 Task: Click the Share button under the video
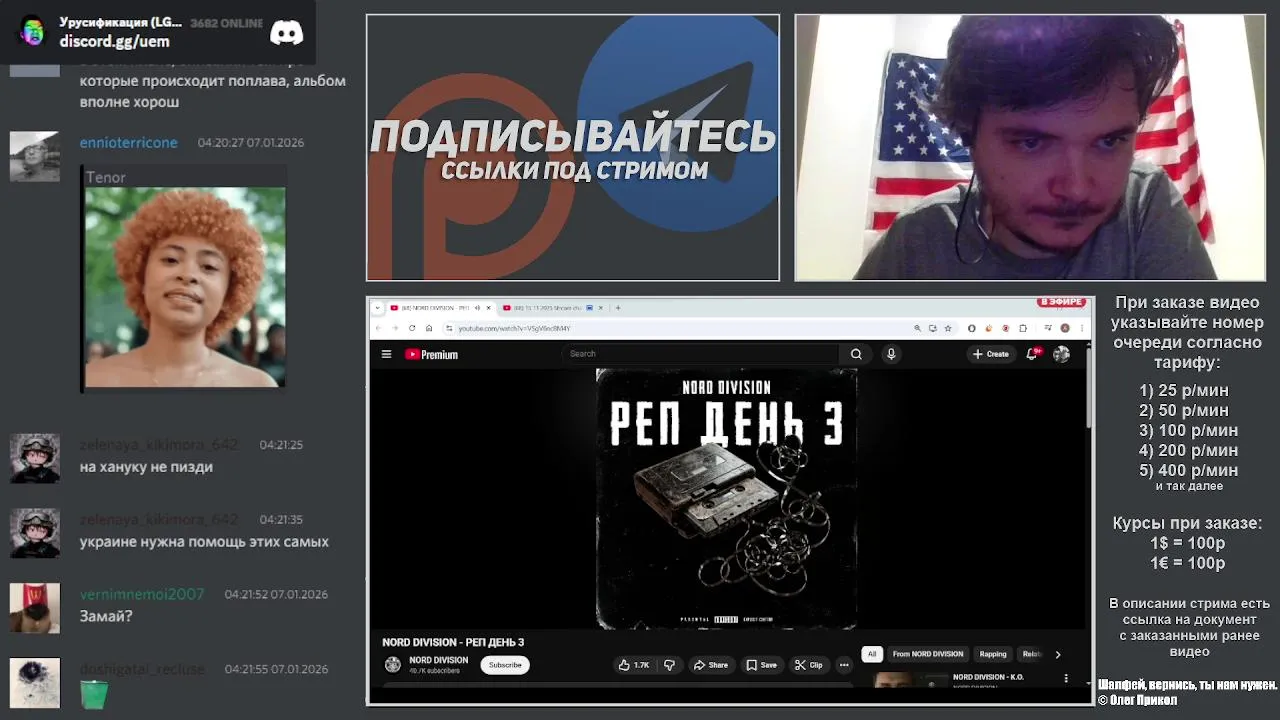pos(711,665)
